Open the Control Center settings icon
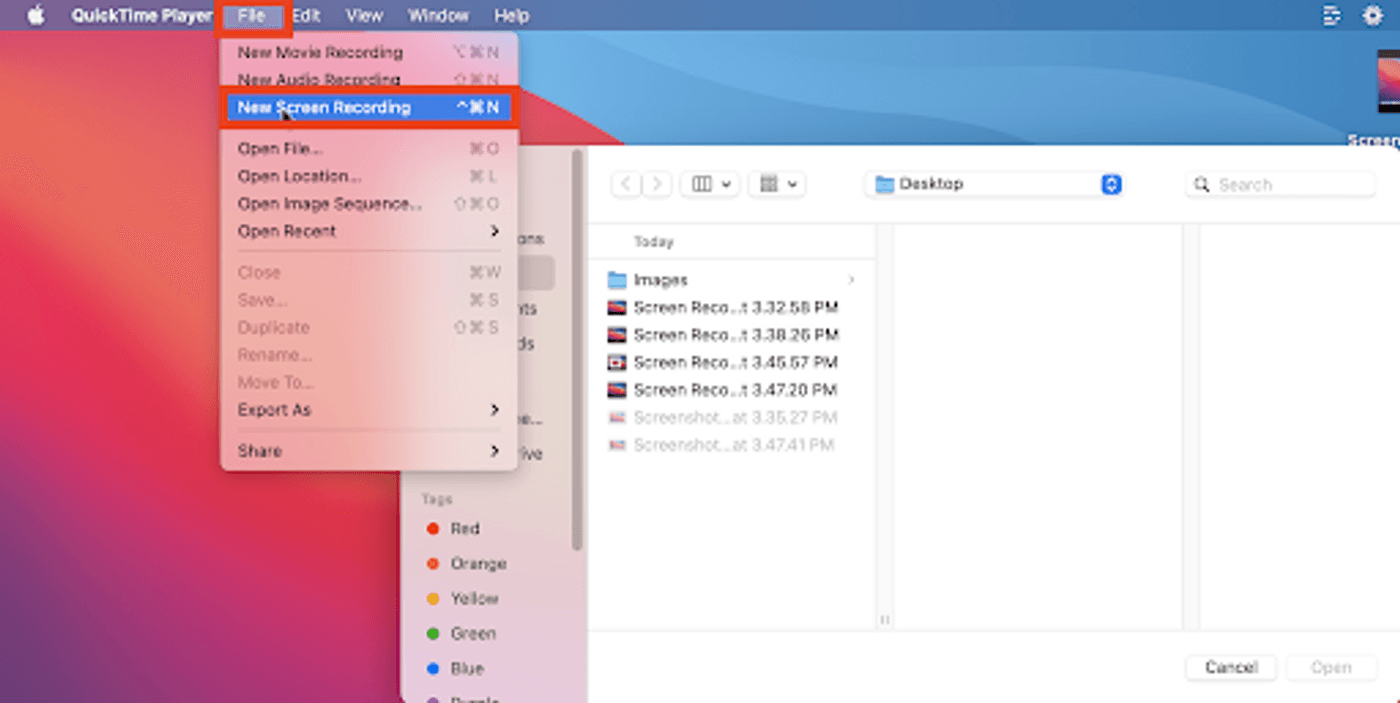 pos(1373,16)
